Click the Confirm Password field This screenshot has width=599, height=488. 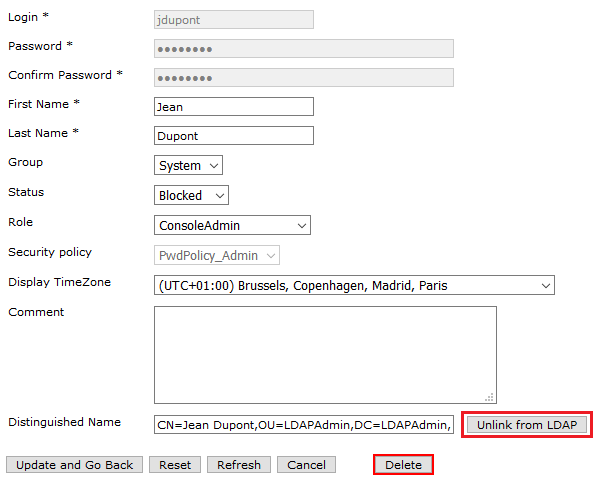[x=304, y=78]
